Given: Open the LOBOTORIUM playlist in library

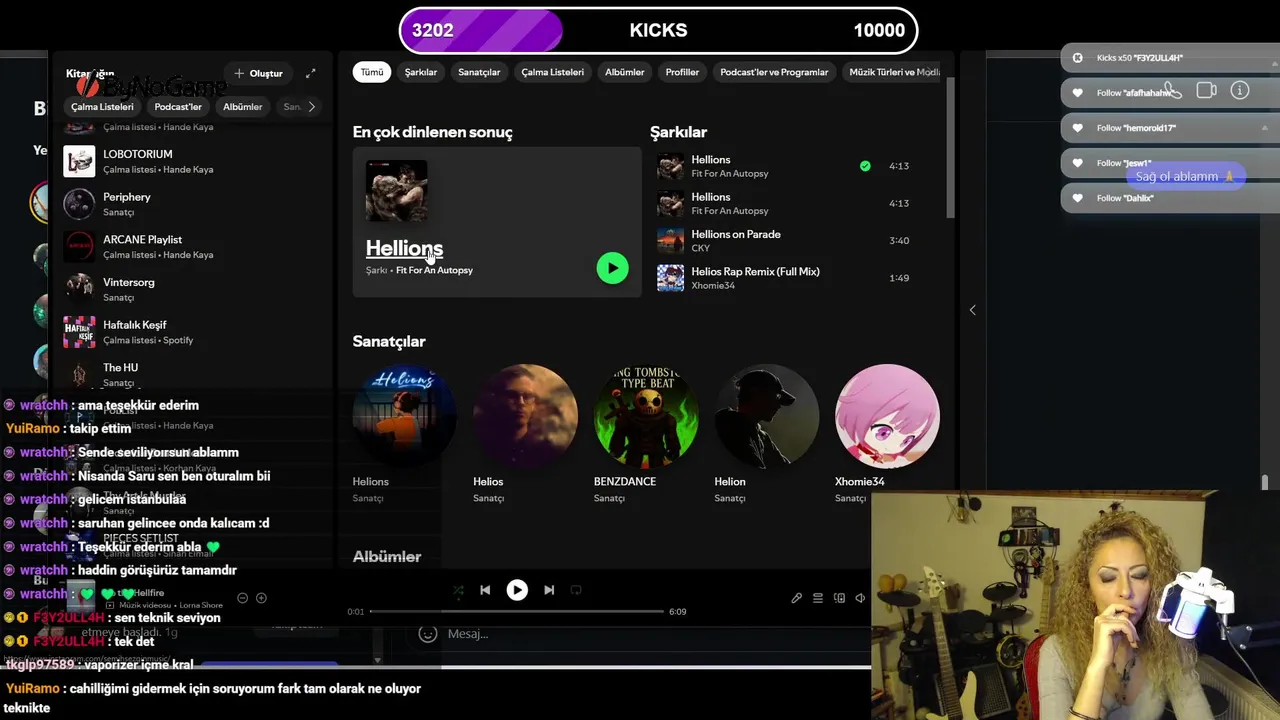Looking at the screenshot, I should pyautogui.click(x=190, y=161).
